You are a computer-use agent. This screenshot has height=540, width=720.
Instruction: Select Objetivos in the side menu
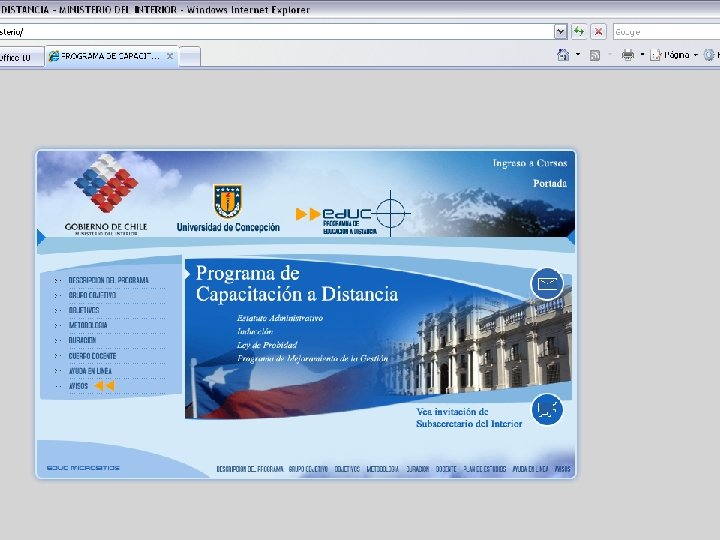84,310
